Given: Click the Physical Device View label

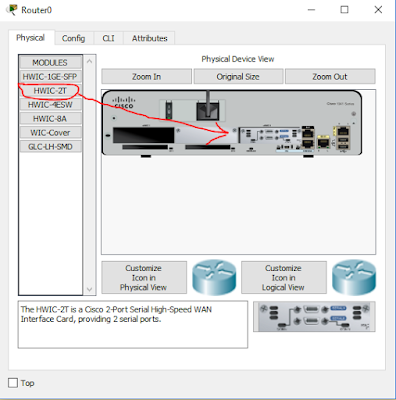Looking at the screenshot, I should coord(238,59).
